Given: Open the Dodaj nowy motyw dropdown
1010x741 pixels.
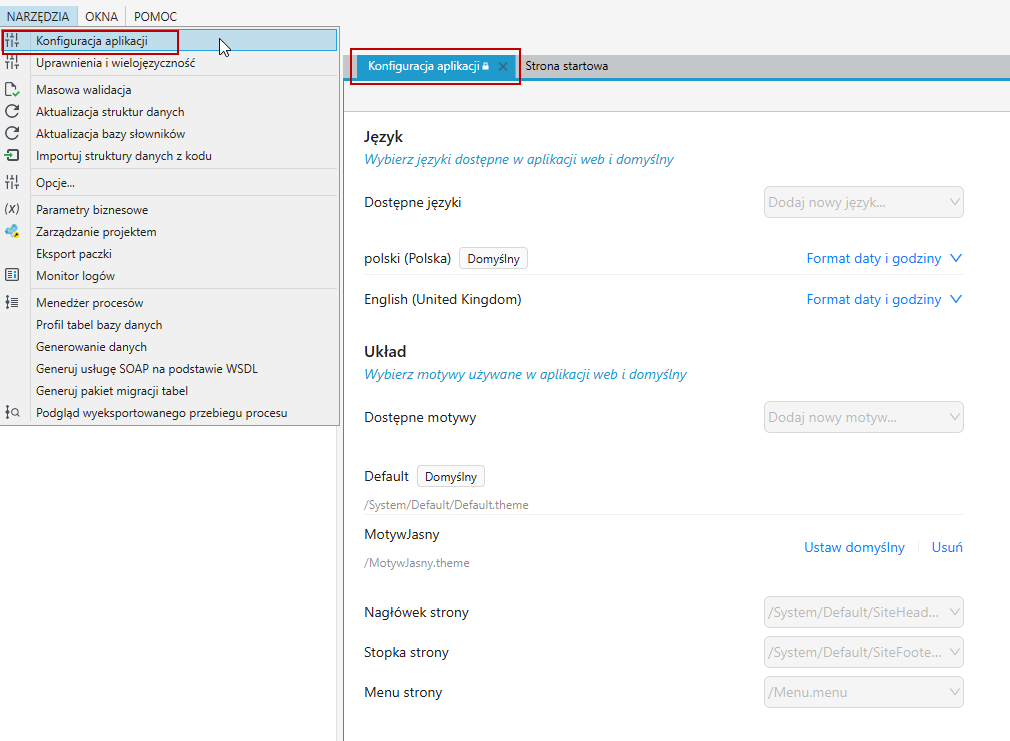Looking at the screenshot, I should point(864,418).
